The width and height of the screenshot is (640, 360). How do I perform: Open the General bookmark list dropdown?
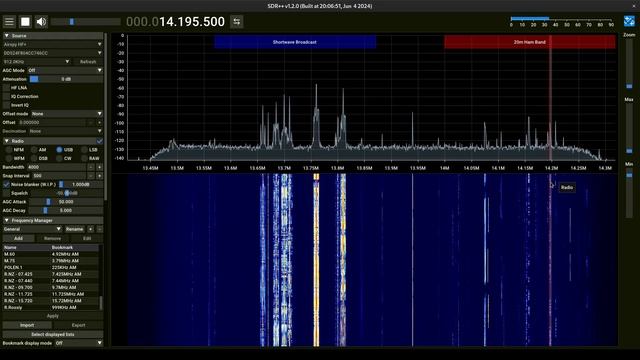tap(32, 229)
